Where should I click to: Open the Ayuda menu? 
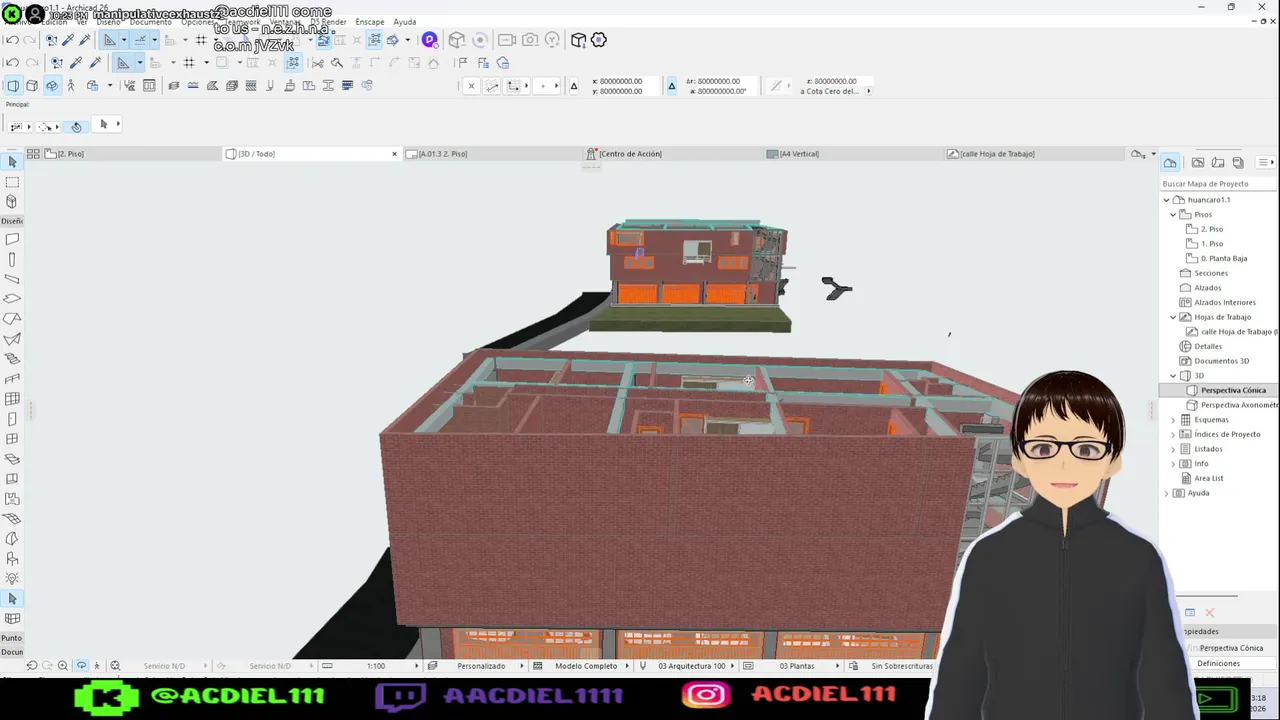(405, 22)
